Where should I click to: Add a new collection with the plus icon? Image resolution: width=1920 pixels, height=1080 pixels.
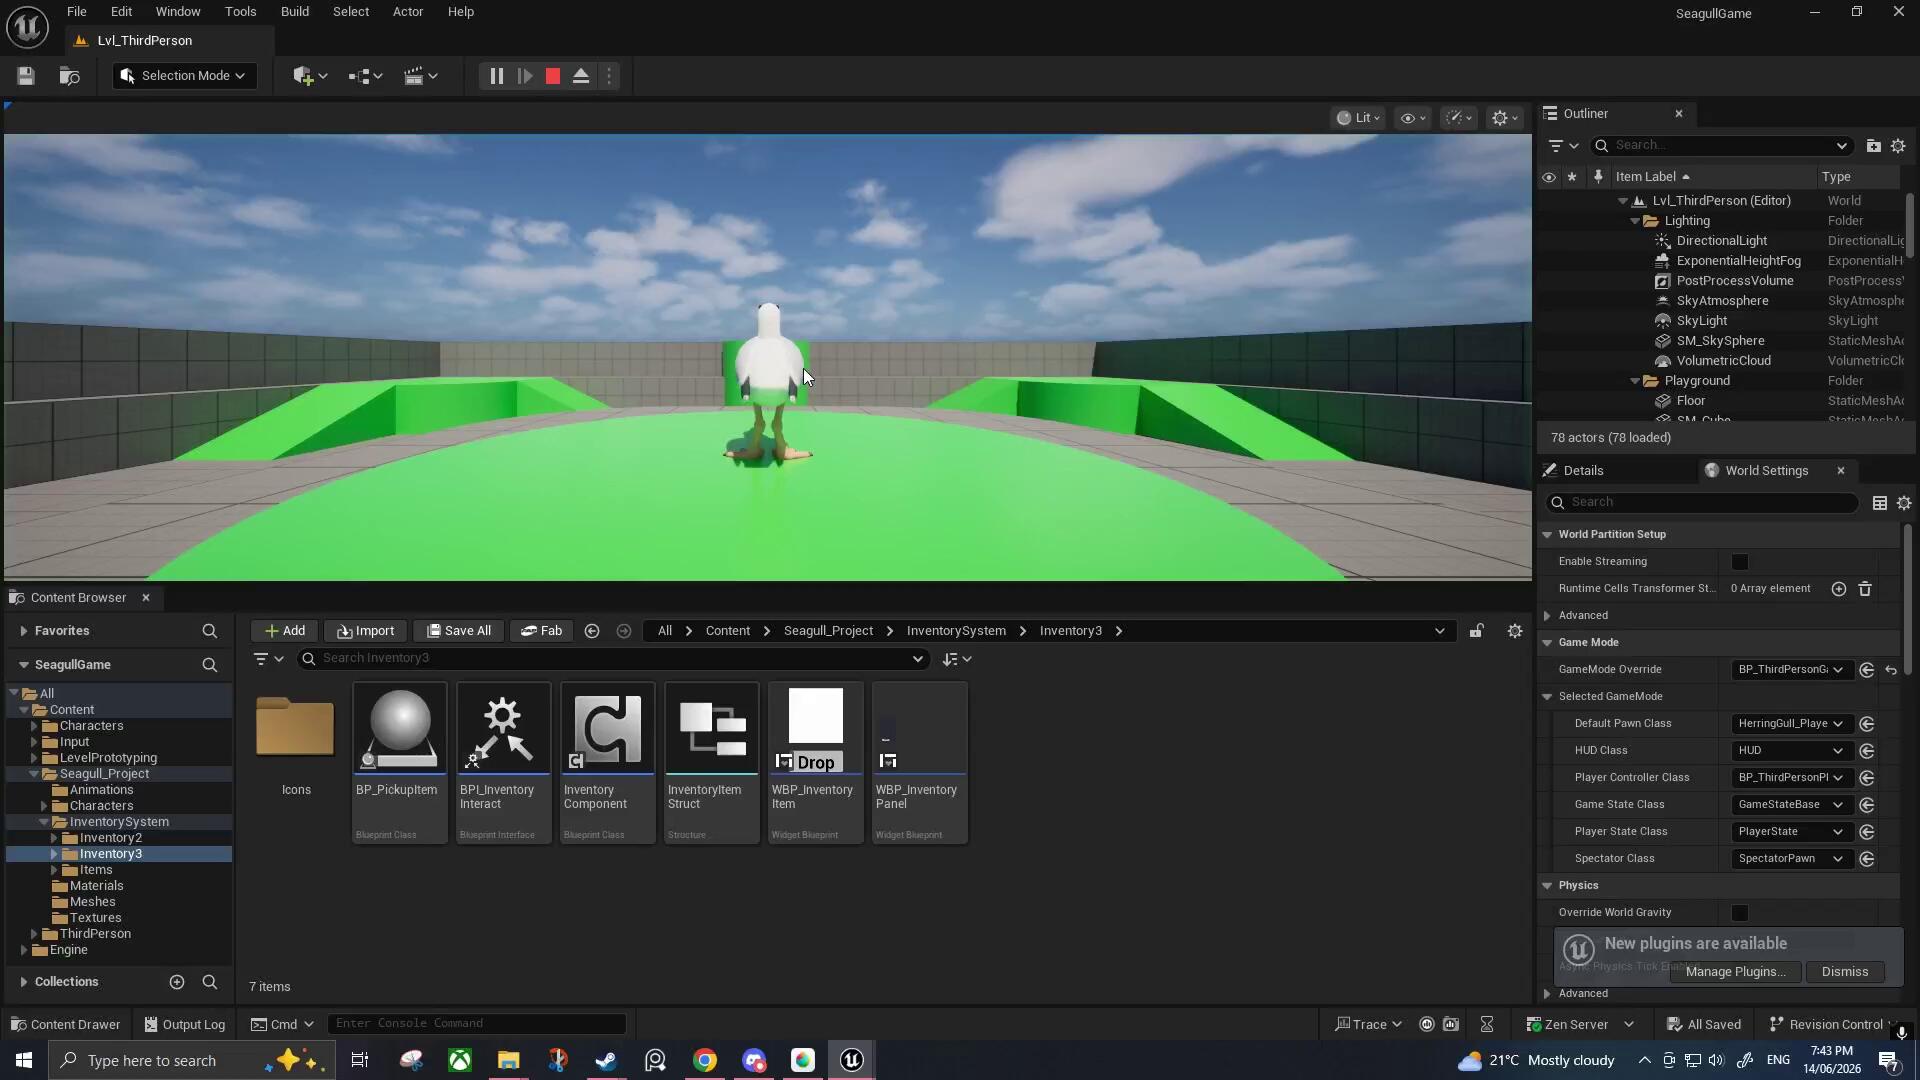click(x=177, y=982)
